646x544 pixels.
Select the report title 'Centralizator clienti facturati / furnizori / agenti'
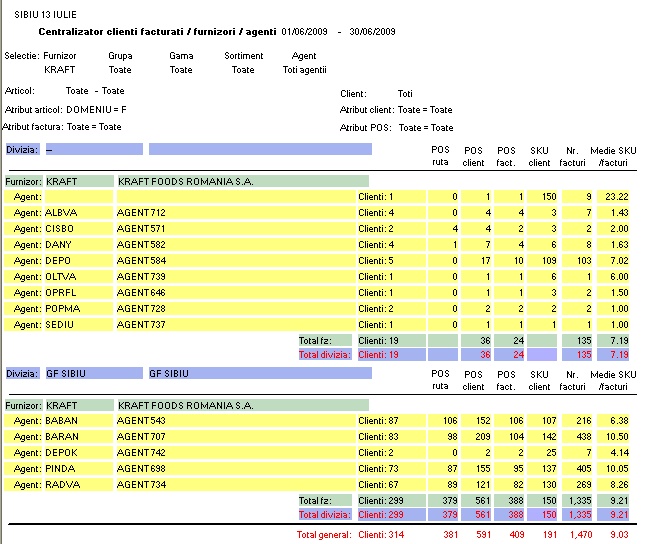pyautogui.click(x=157, y=32)
